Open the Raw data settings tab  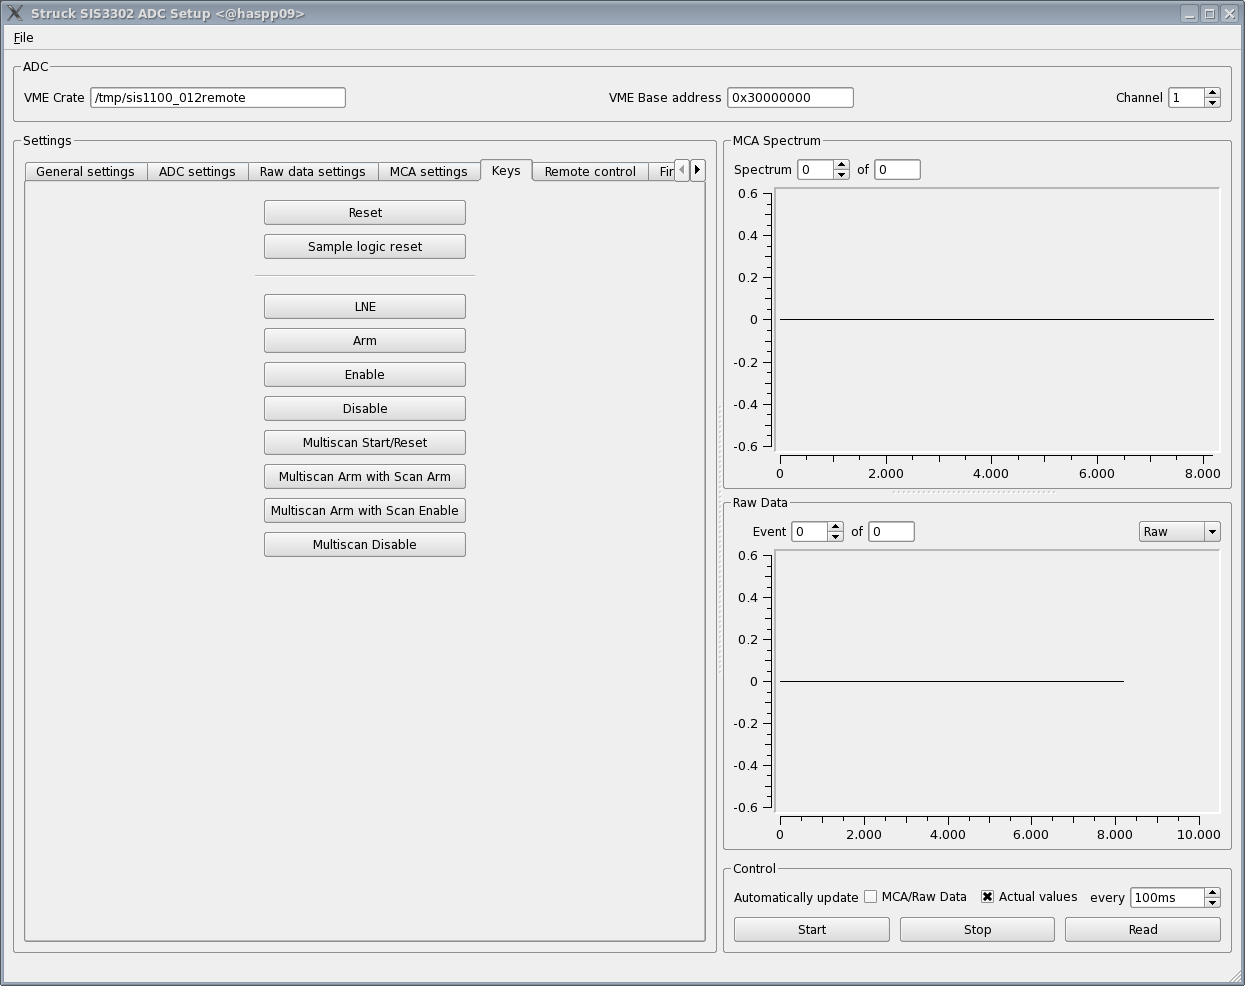pyautogui.click(x=312, y=171)
